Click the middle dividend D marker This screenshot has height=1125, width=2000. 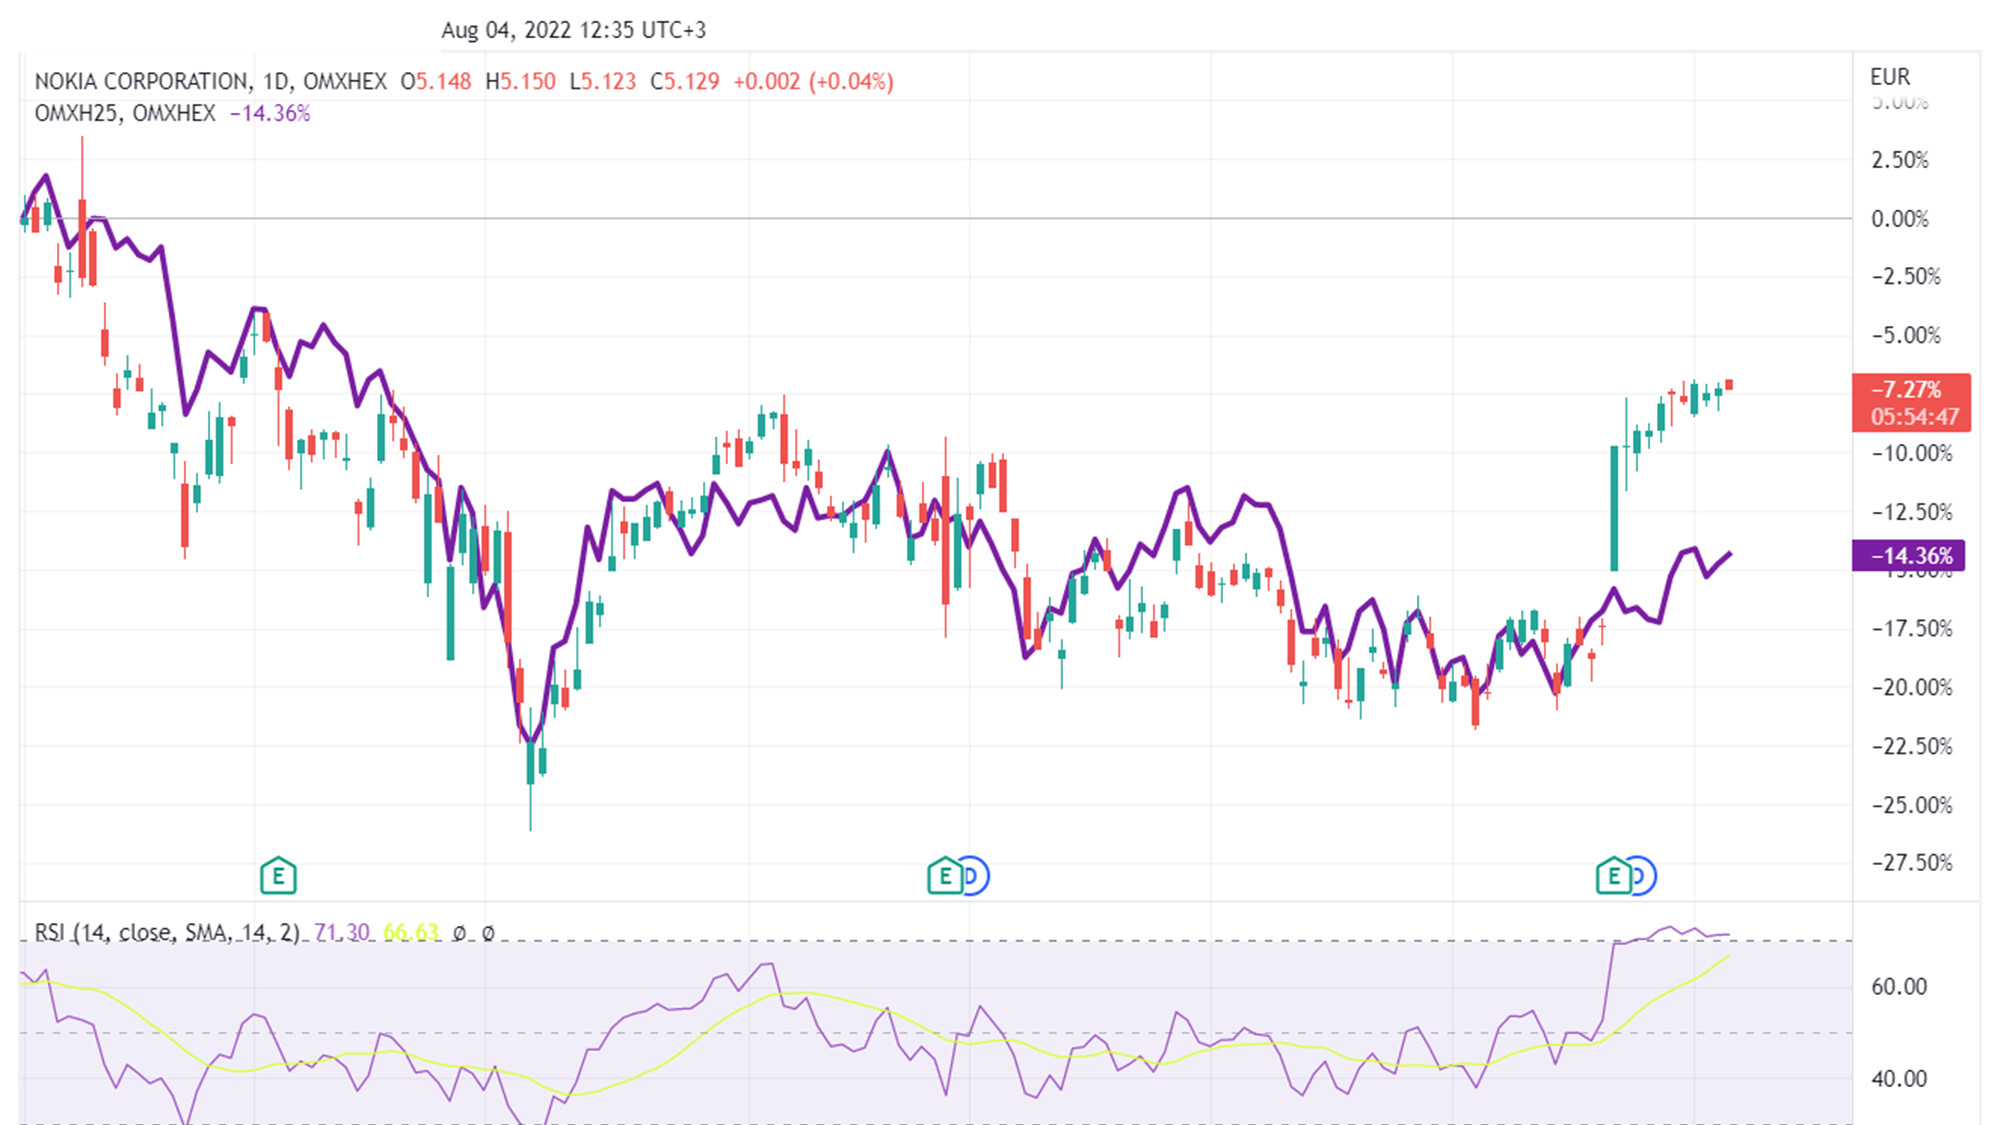tap(975, 876)
